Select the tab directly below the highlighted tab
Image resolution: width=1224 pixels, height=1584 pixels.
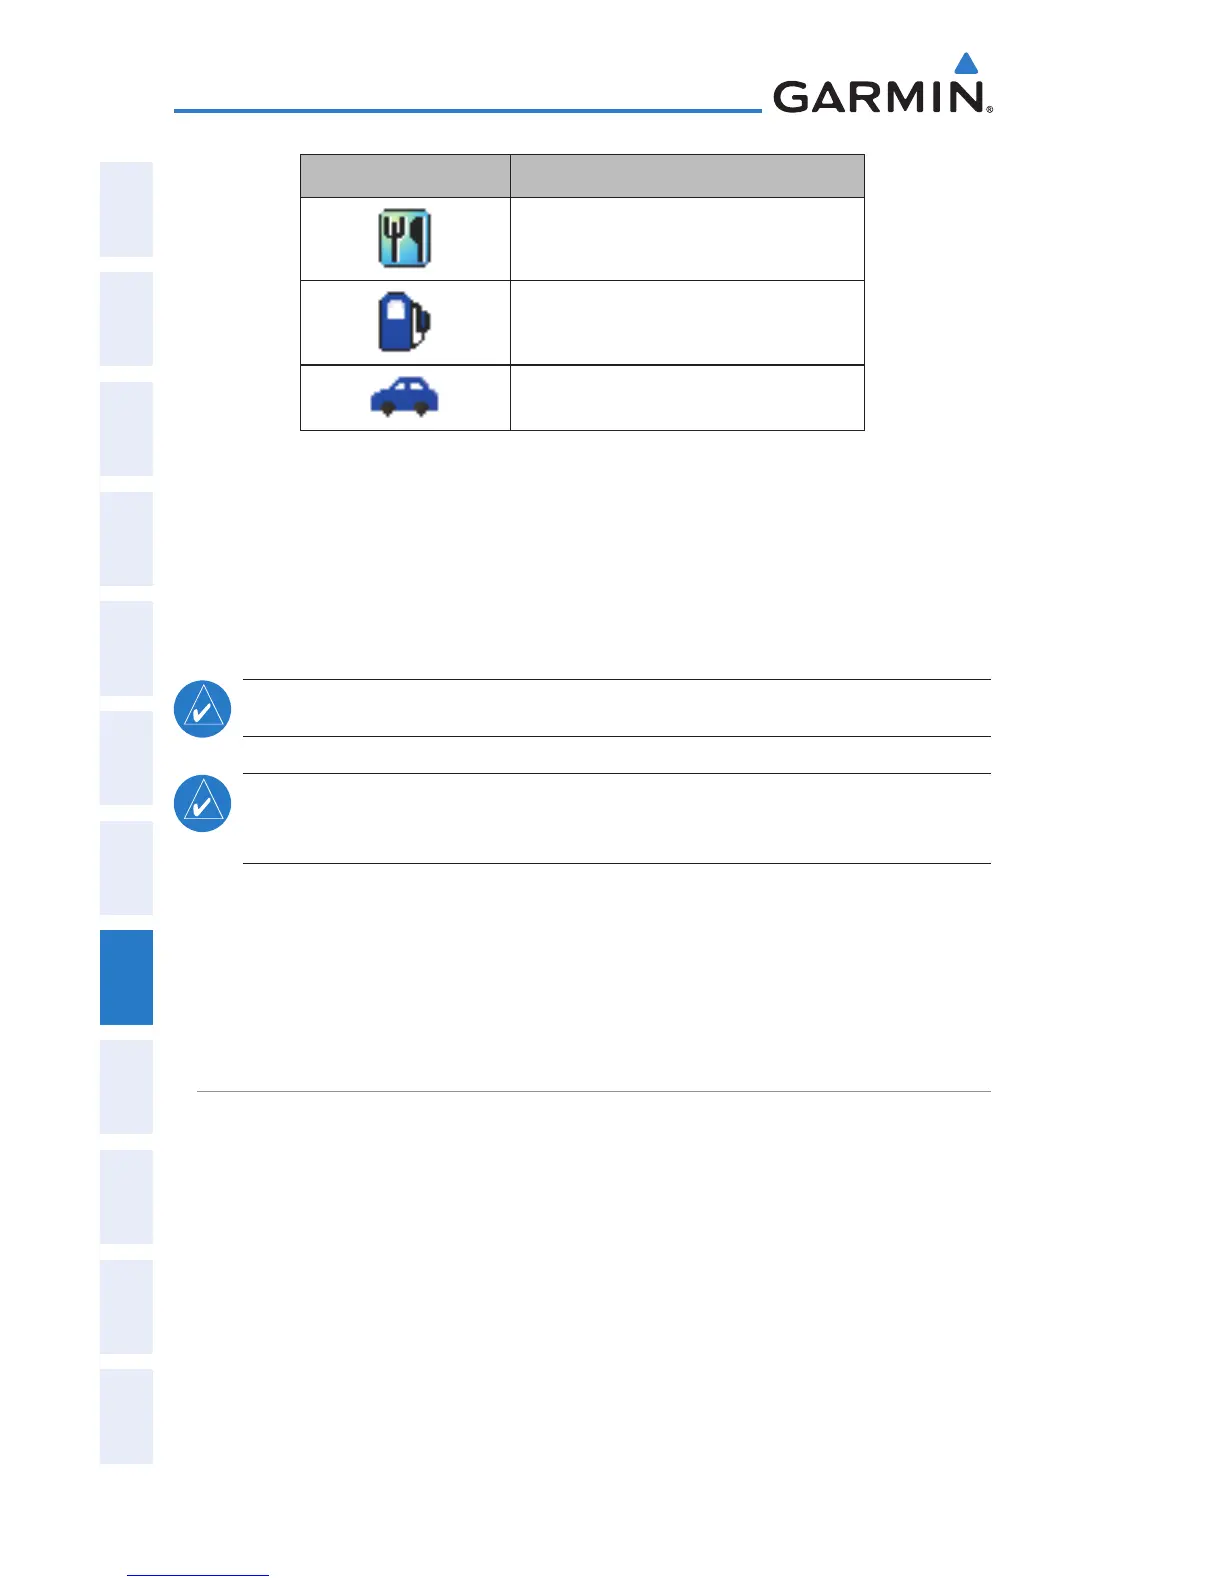(x=126, y=1087)
